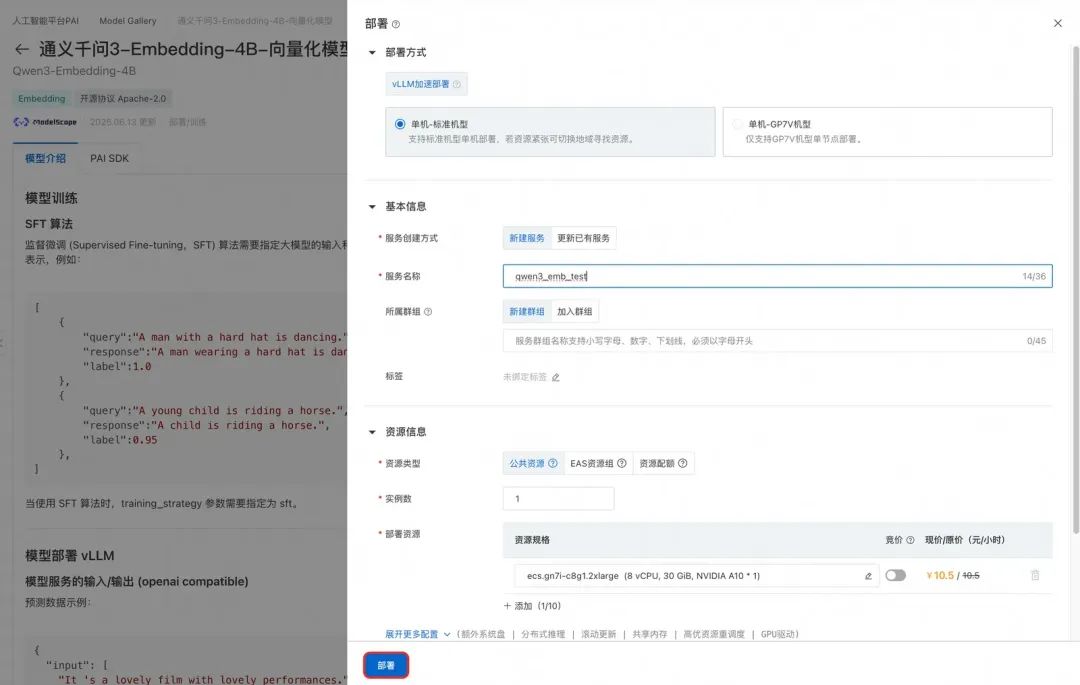Click help icon beside vLLM加速部署
The width and height of the screenshot is (1080, 685).
457,84
